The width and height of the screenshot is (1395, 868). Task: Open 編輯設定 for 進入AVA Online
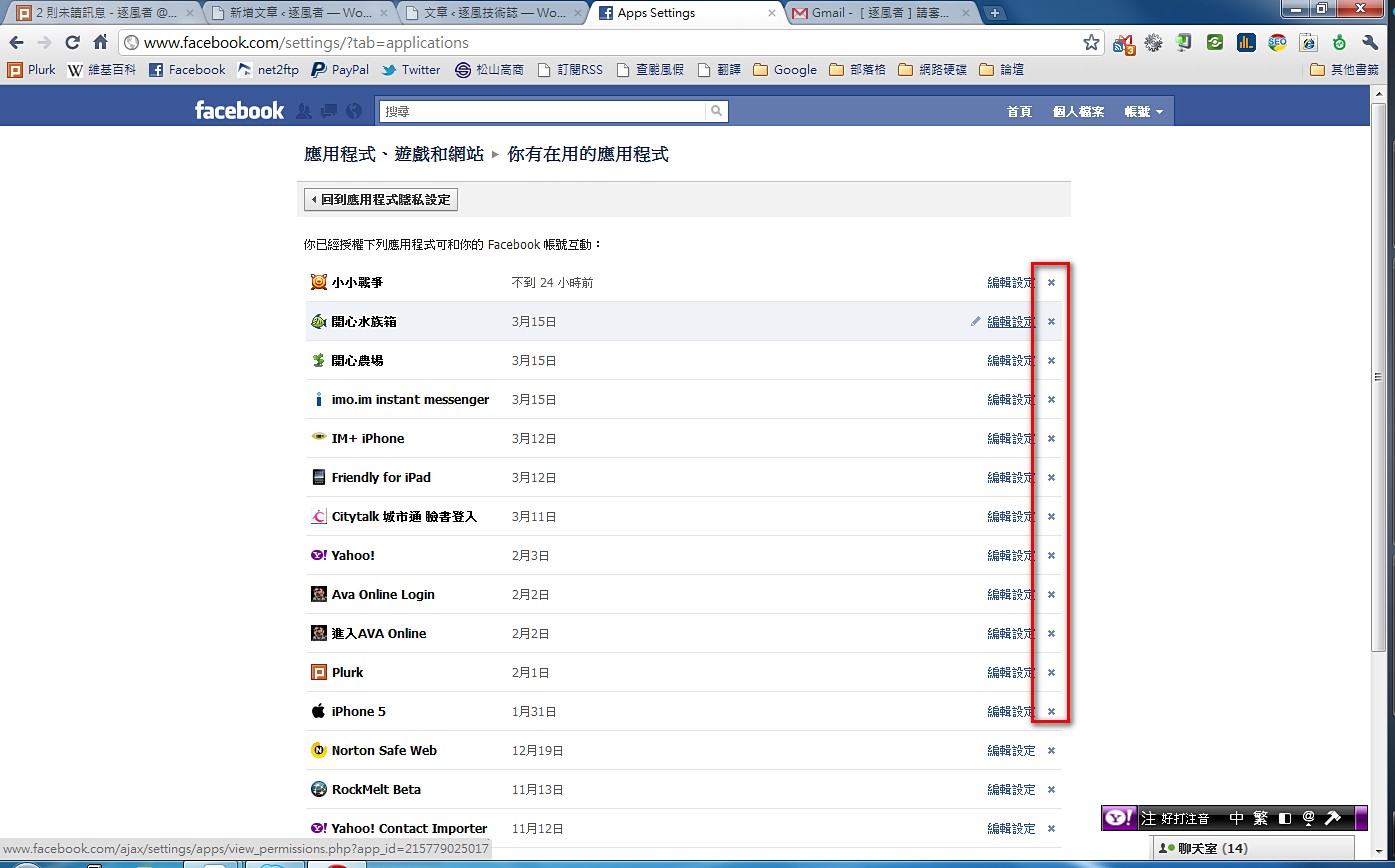tap(1011, 633)
